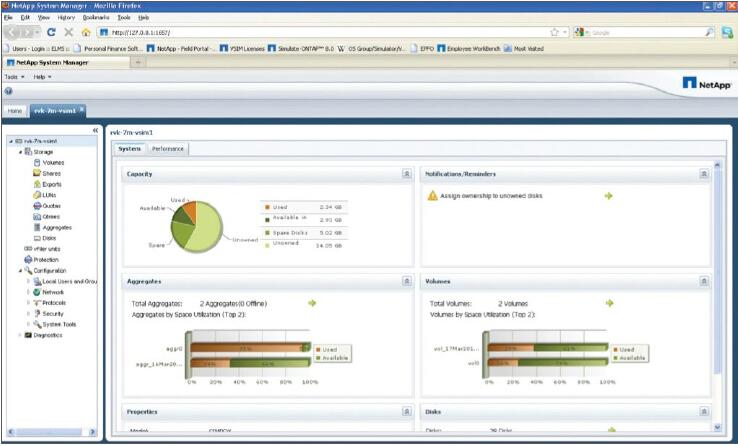Screen dimensions: 738x446
Task: Collapse the rvk-7m-vsim1 root node
Action: 11,141
